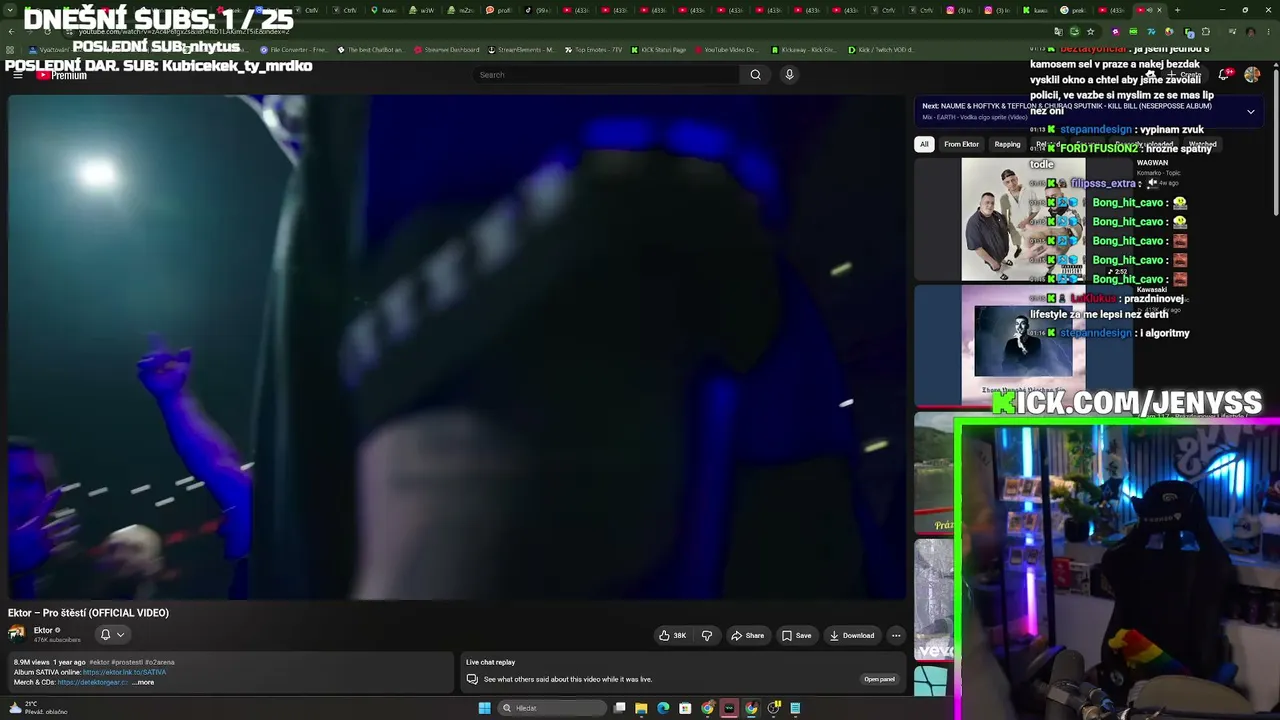Open the Kawasaki recommended video thumbnail
The width and height of the screenshot is (1280, 720).
[1023, 343]
